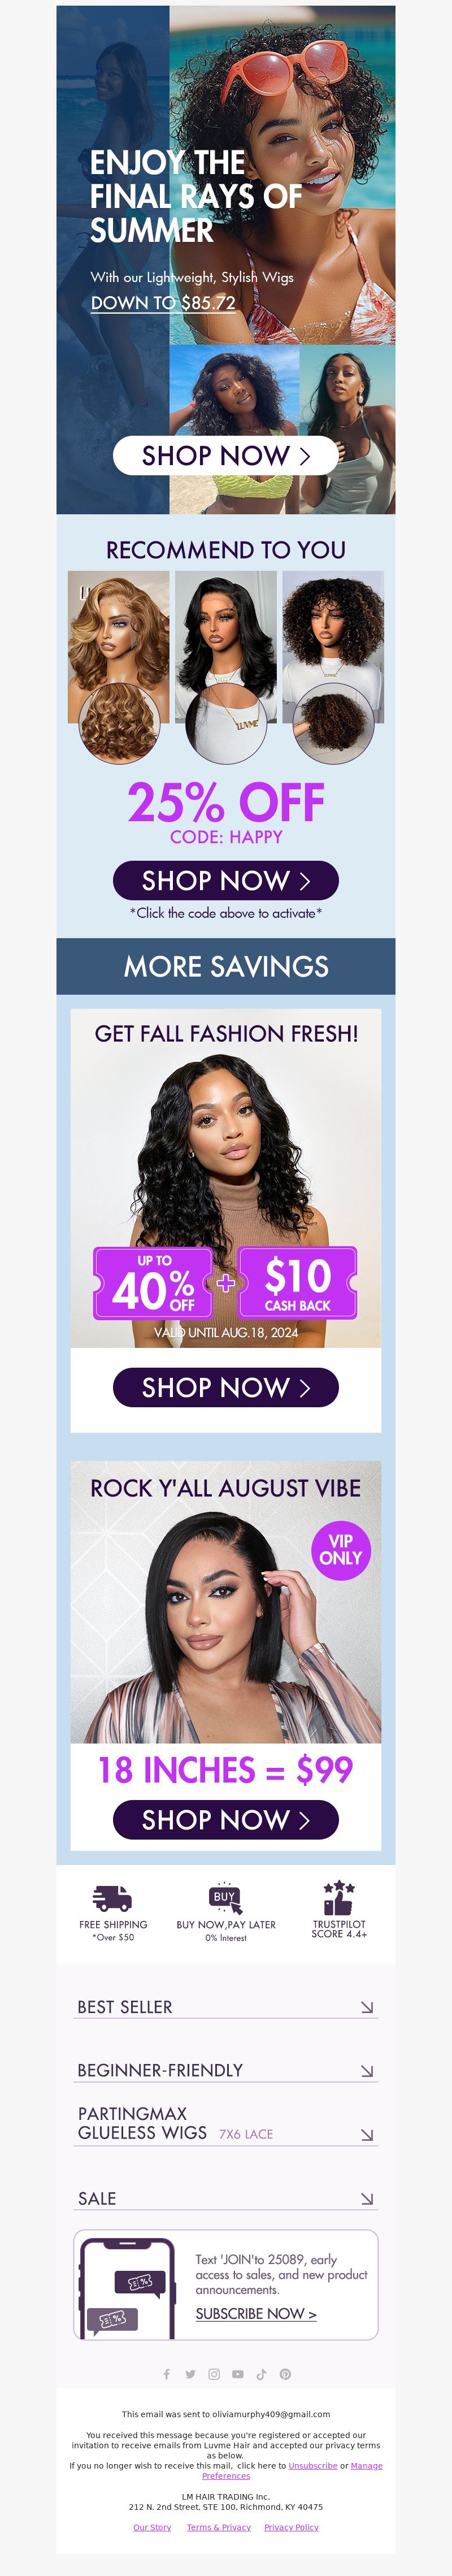
Task: Open the Facebook social icon
Action: click(166, 2373)
